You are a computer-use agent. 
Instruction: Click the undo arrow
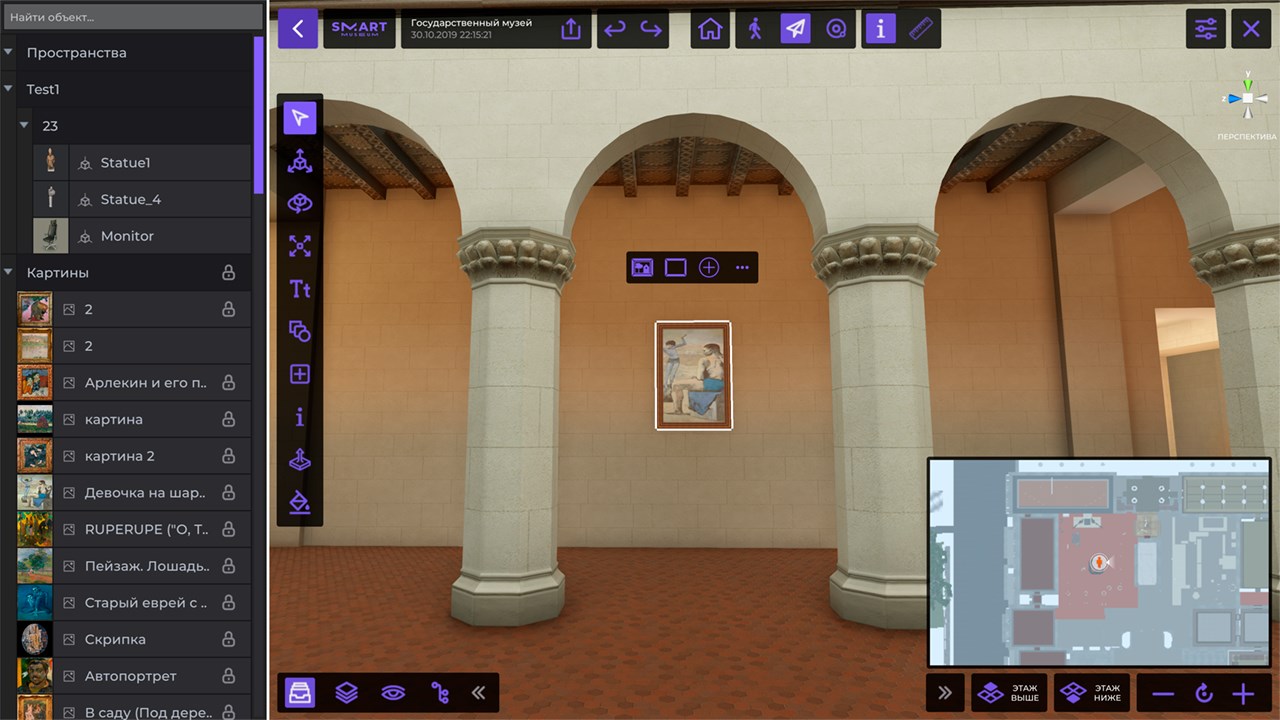tap(614, 29)
